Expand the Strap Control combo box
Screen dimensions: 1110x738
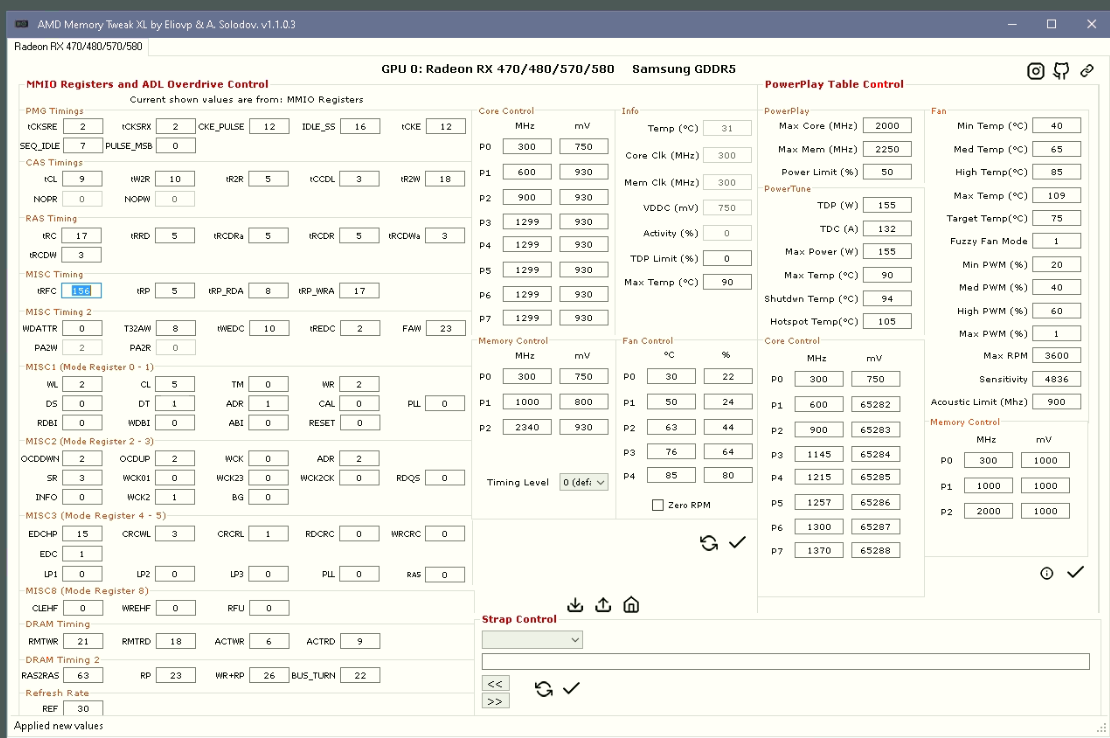pyautogui.click(x=532, y=640)
